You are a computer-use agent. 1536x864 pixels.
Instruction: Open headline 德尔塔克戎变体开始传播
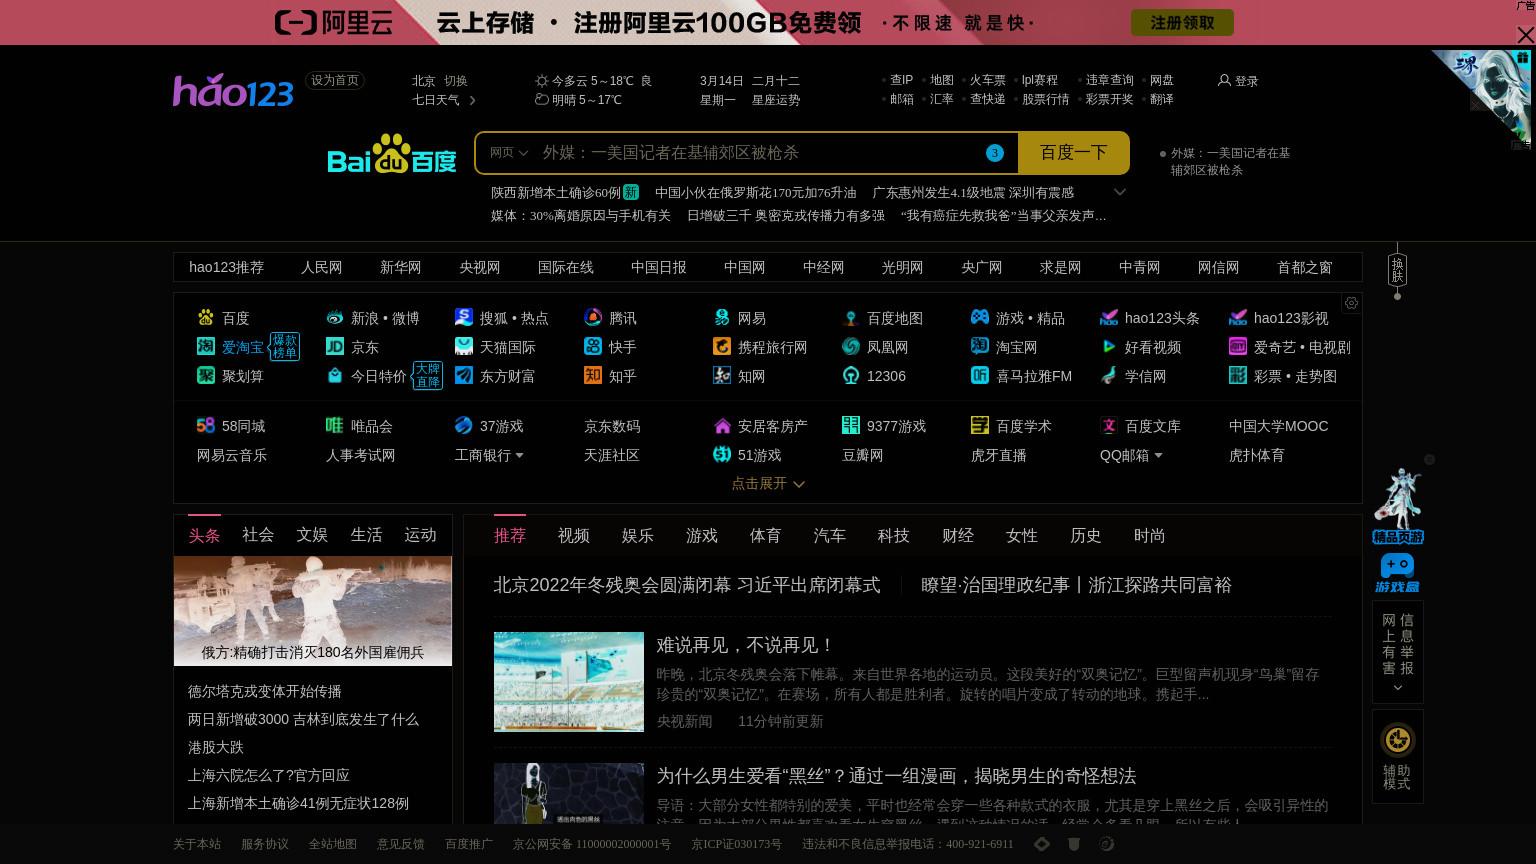pyautogui.click(x=265, y=691)
